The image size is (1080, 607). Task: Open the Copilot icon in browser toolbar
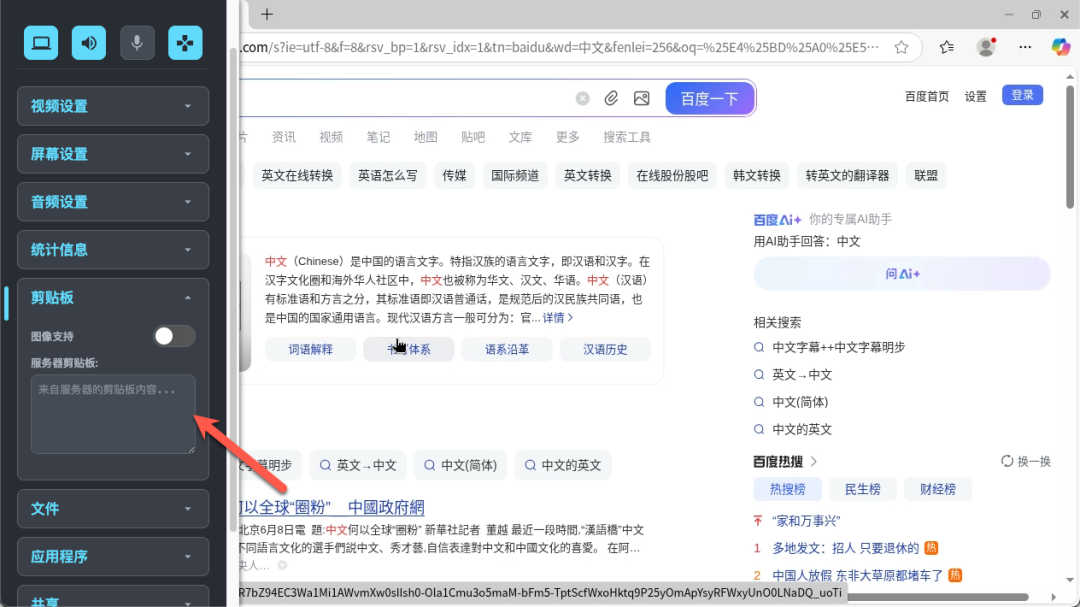pos(1060,46)
